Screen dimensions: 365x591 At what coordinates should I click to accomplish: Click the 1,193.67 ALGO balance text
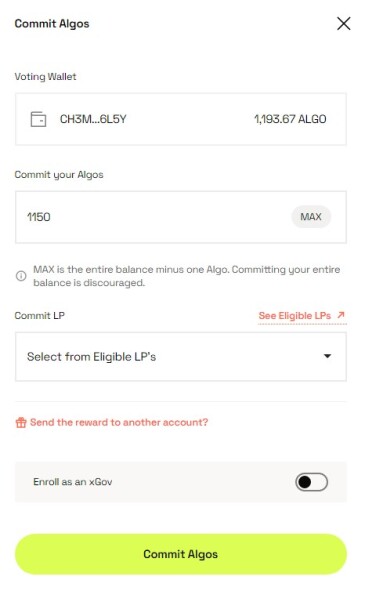[290, 119]
